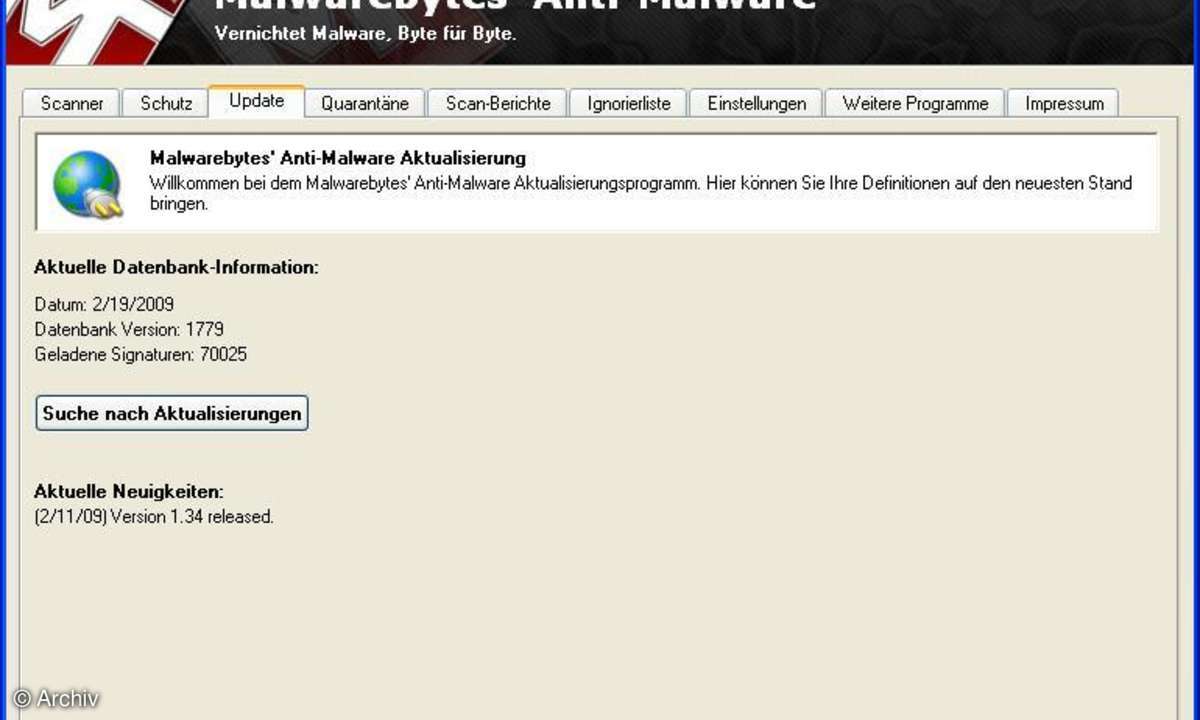
Task: Select the Version 1.34 released news line
Action: [154, 517]
